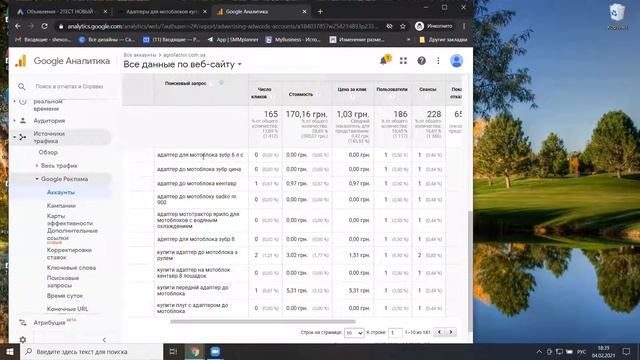Open the rows per page dropdown
The height and width of the screenshot is (360, 640).
point(354,333)
